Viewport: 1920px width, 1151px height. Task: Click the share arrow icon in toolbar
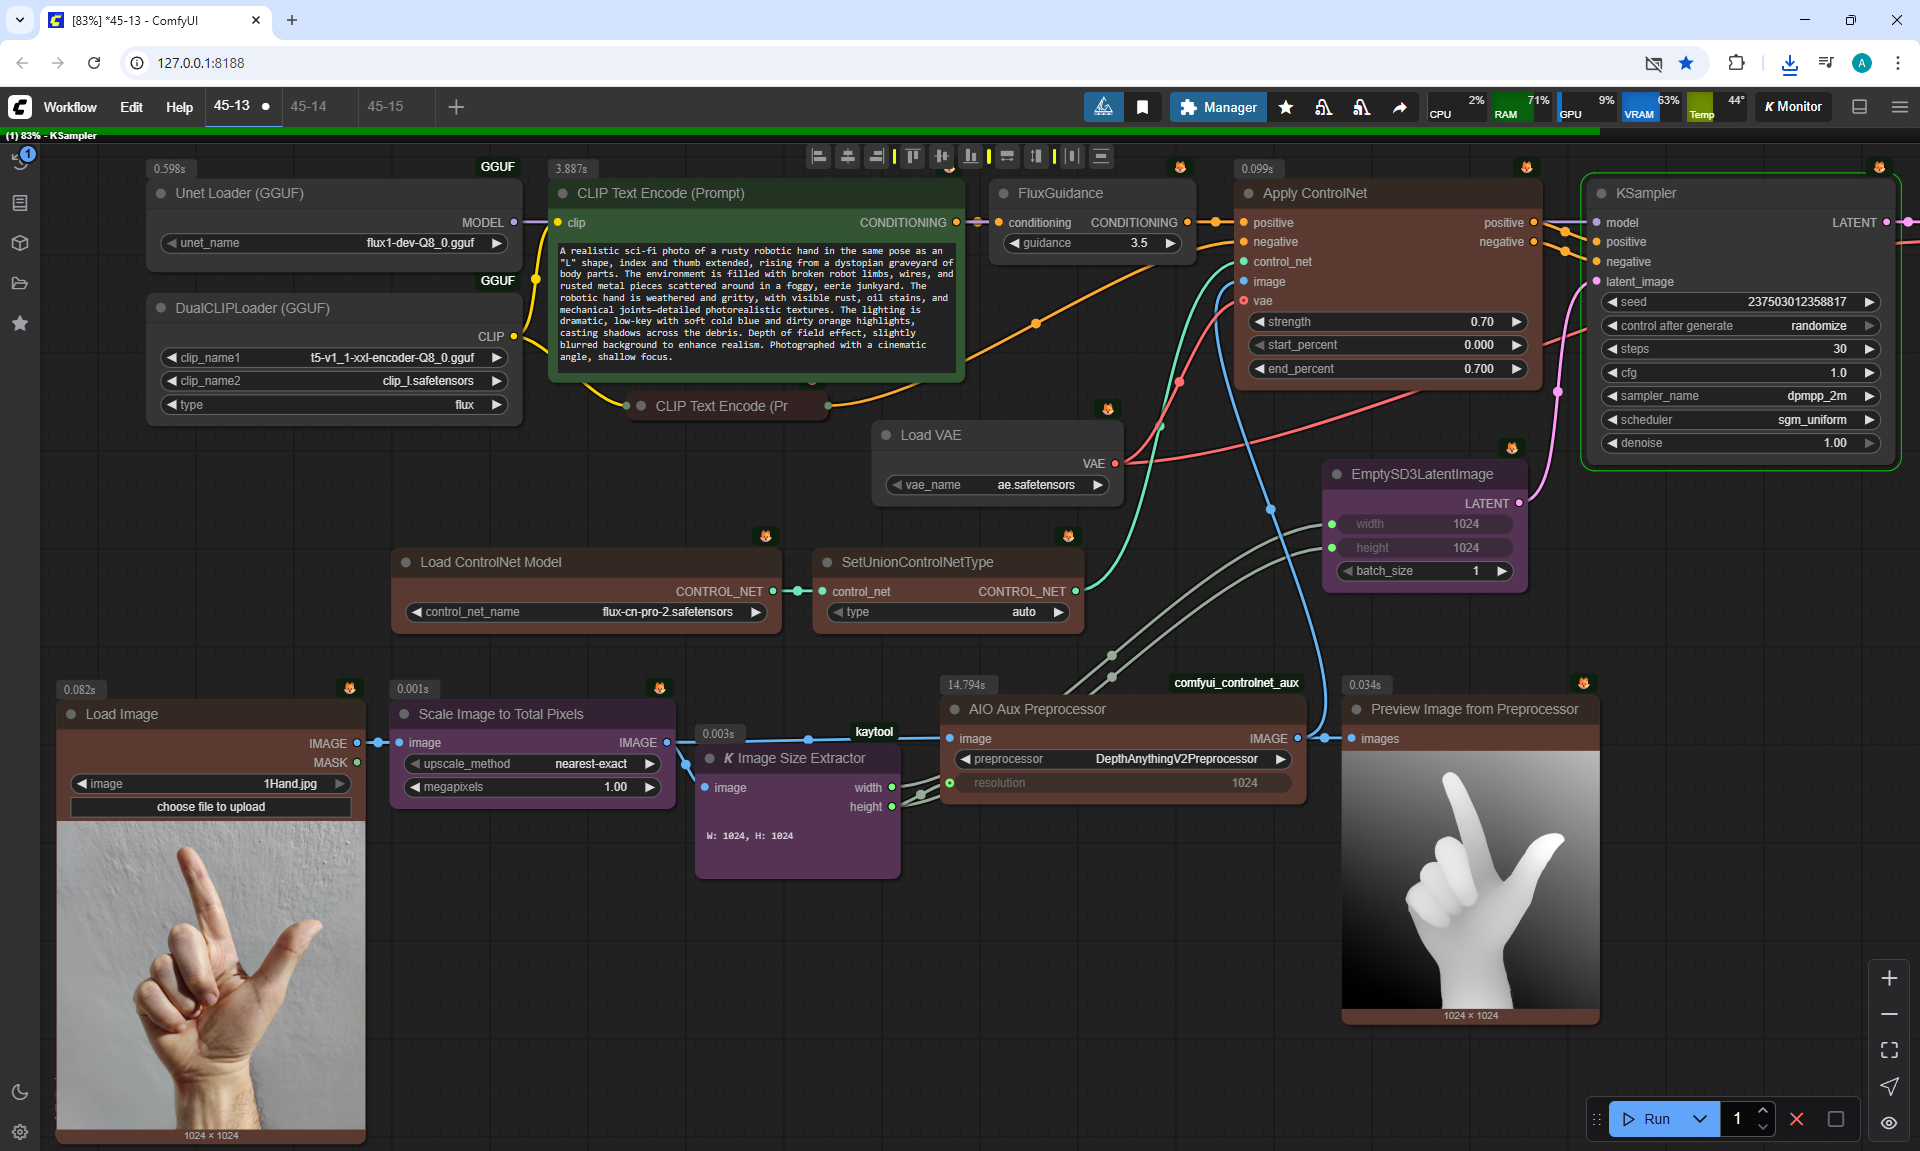[x=1399, y=107]
